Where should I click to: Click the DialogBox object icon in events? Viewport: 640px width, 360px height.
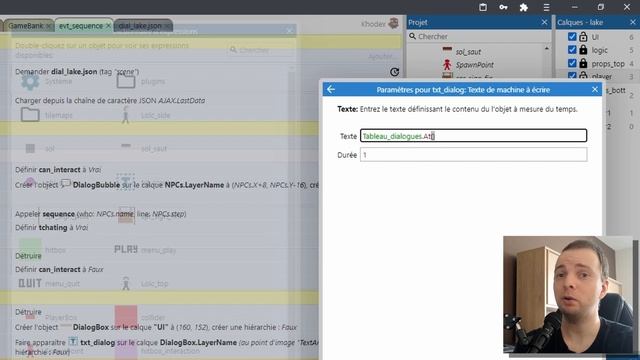click(66, 327)
